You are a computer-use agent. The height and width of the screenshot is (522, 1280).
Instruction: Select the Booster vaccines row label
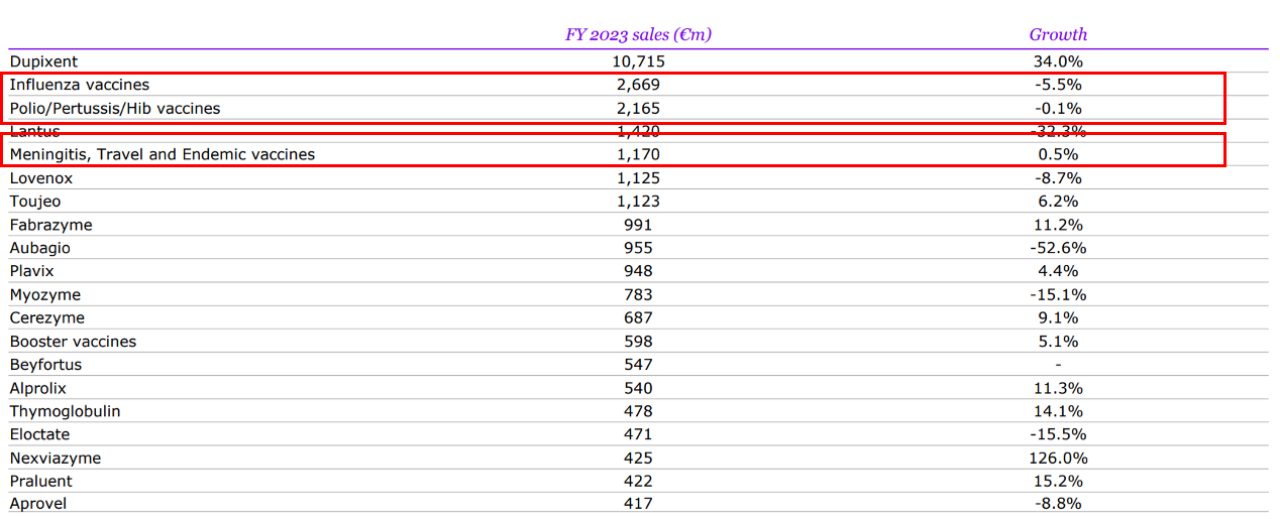[73, 341]
